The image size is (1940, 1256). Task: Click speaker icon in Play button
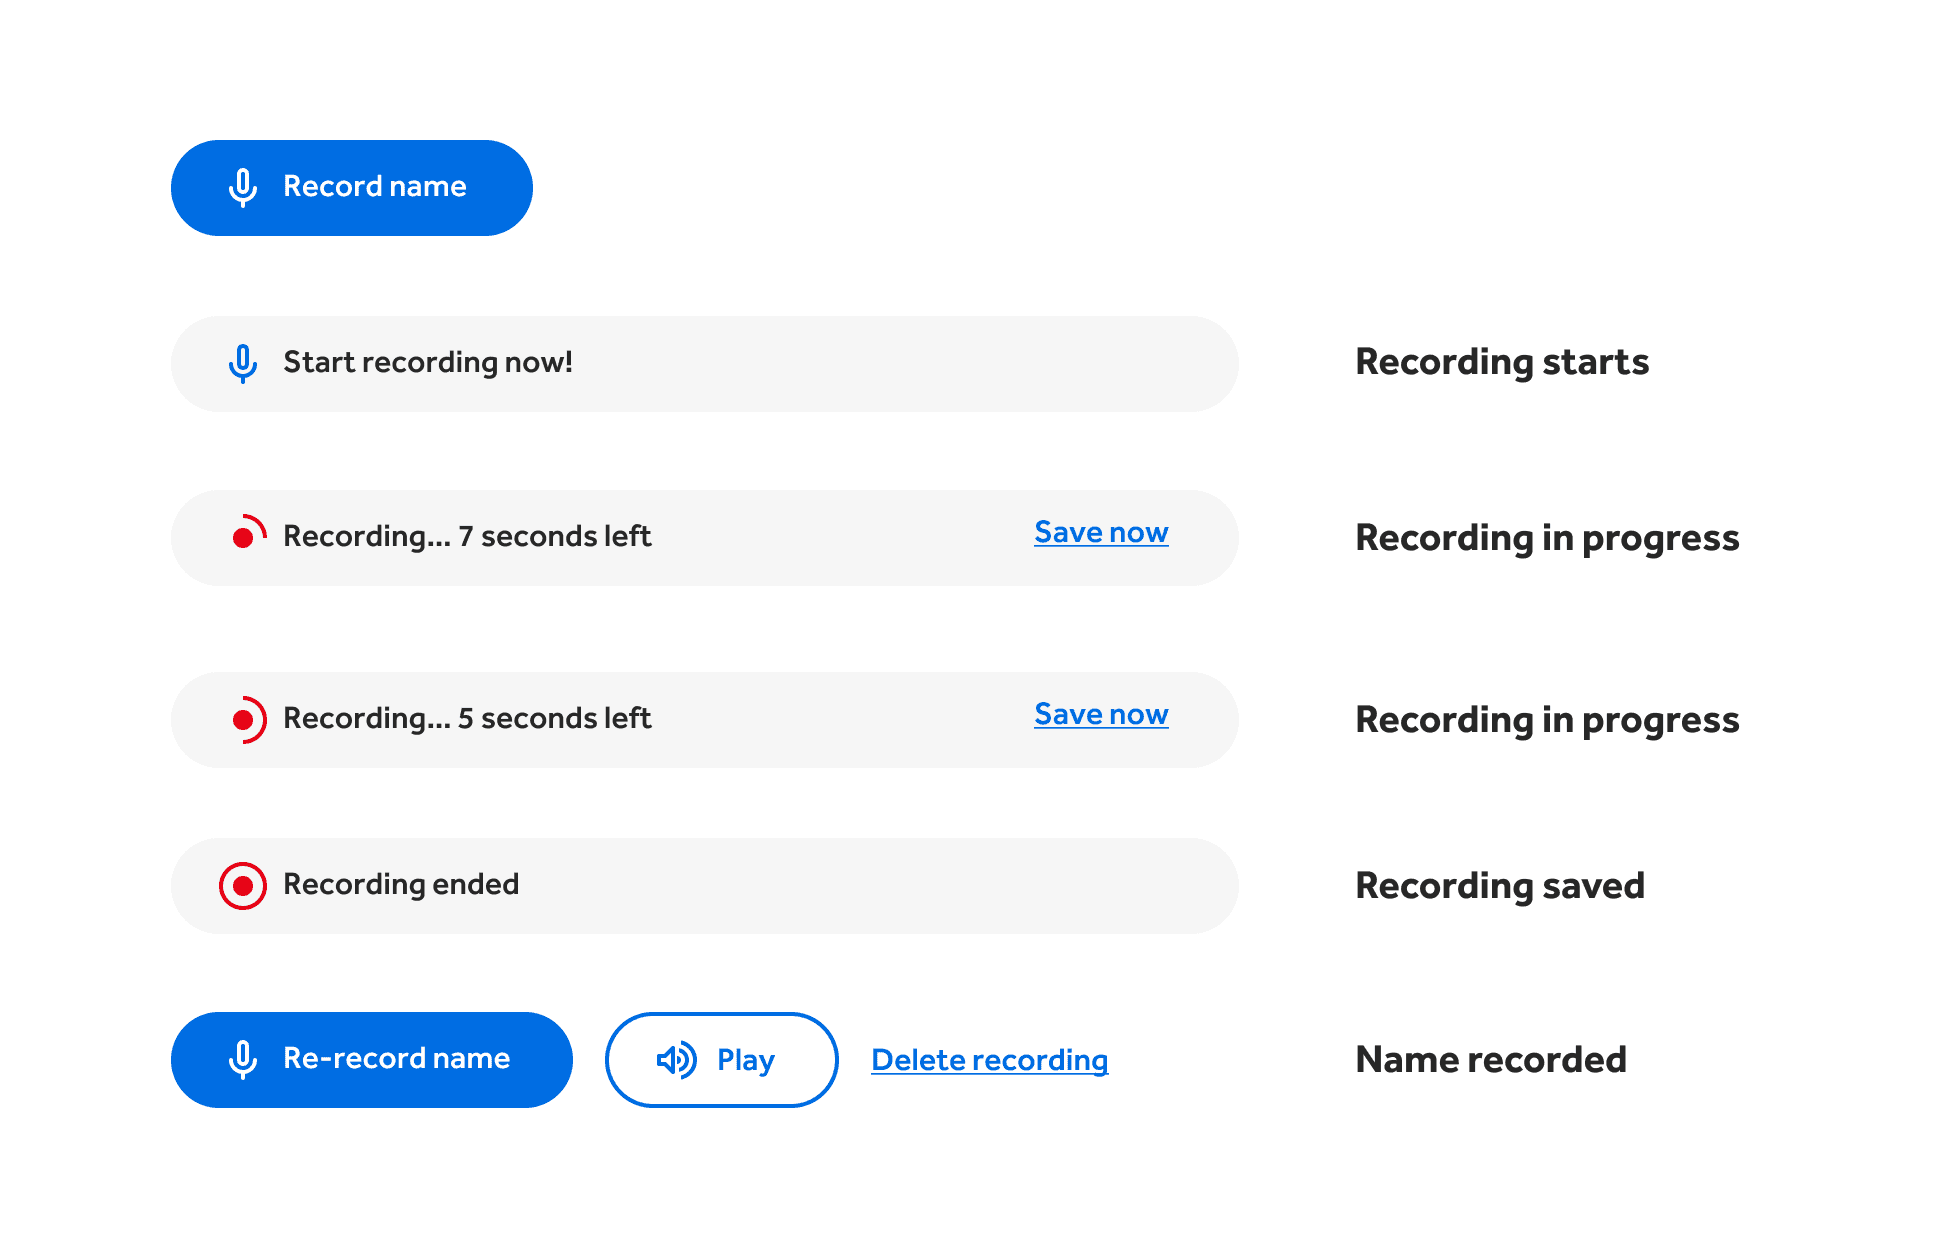point(677,1060)
